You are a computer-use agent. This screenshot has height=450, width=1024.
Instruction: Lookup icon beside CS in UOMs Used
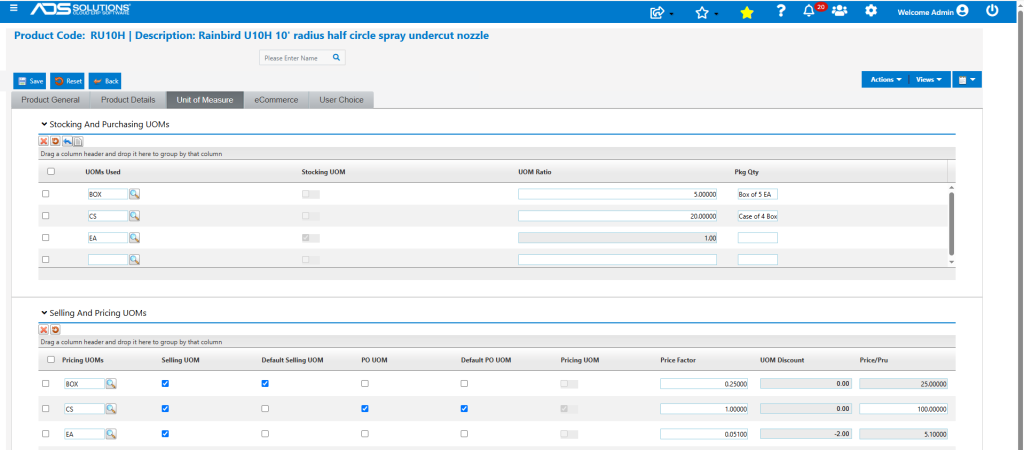[135, 216]
